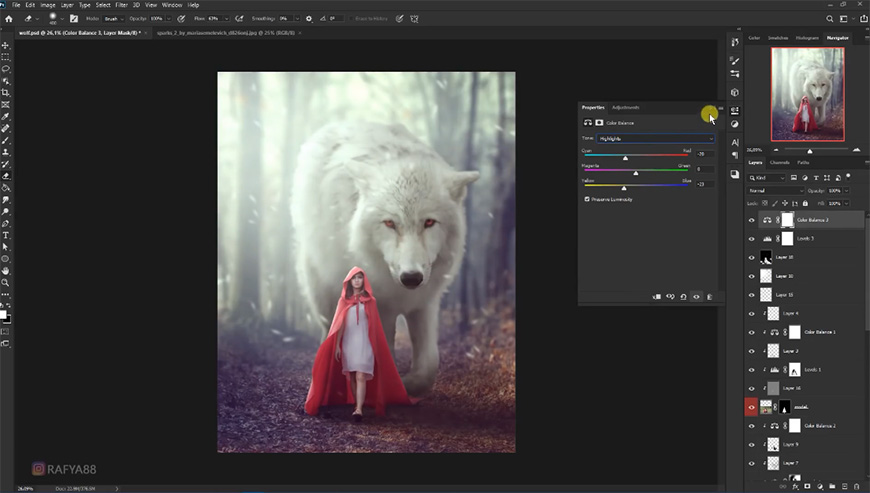Open the brush preset picker dropdown
The width and height of the screenshot is (870, 493).
[62, 19]
